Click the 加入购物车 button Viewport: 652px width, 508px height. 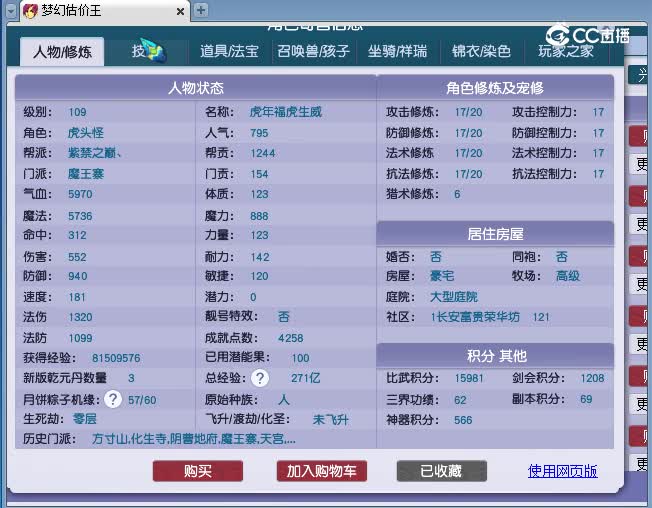pyautogui.click(x=322, y=471)
